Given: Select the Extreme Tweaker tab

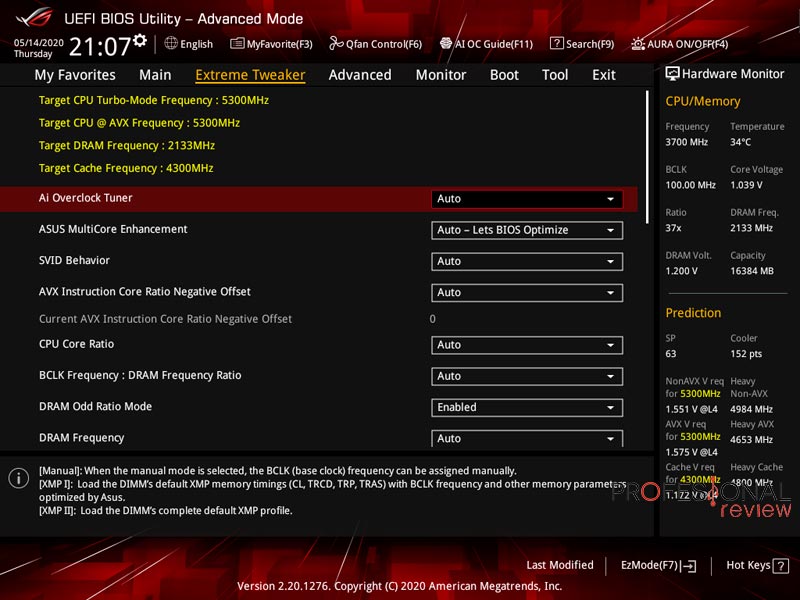Looking at the screenshot, I should point(250,75).
